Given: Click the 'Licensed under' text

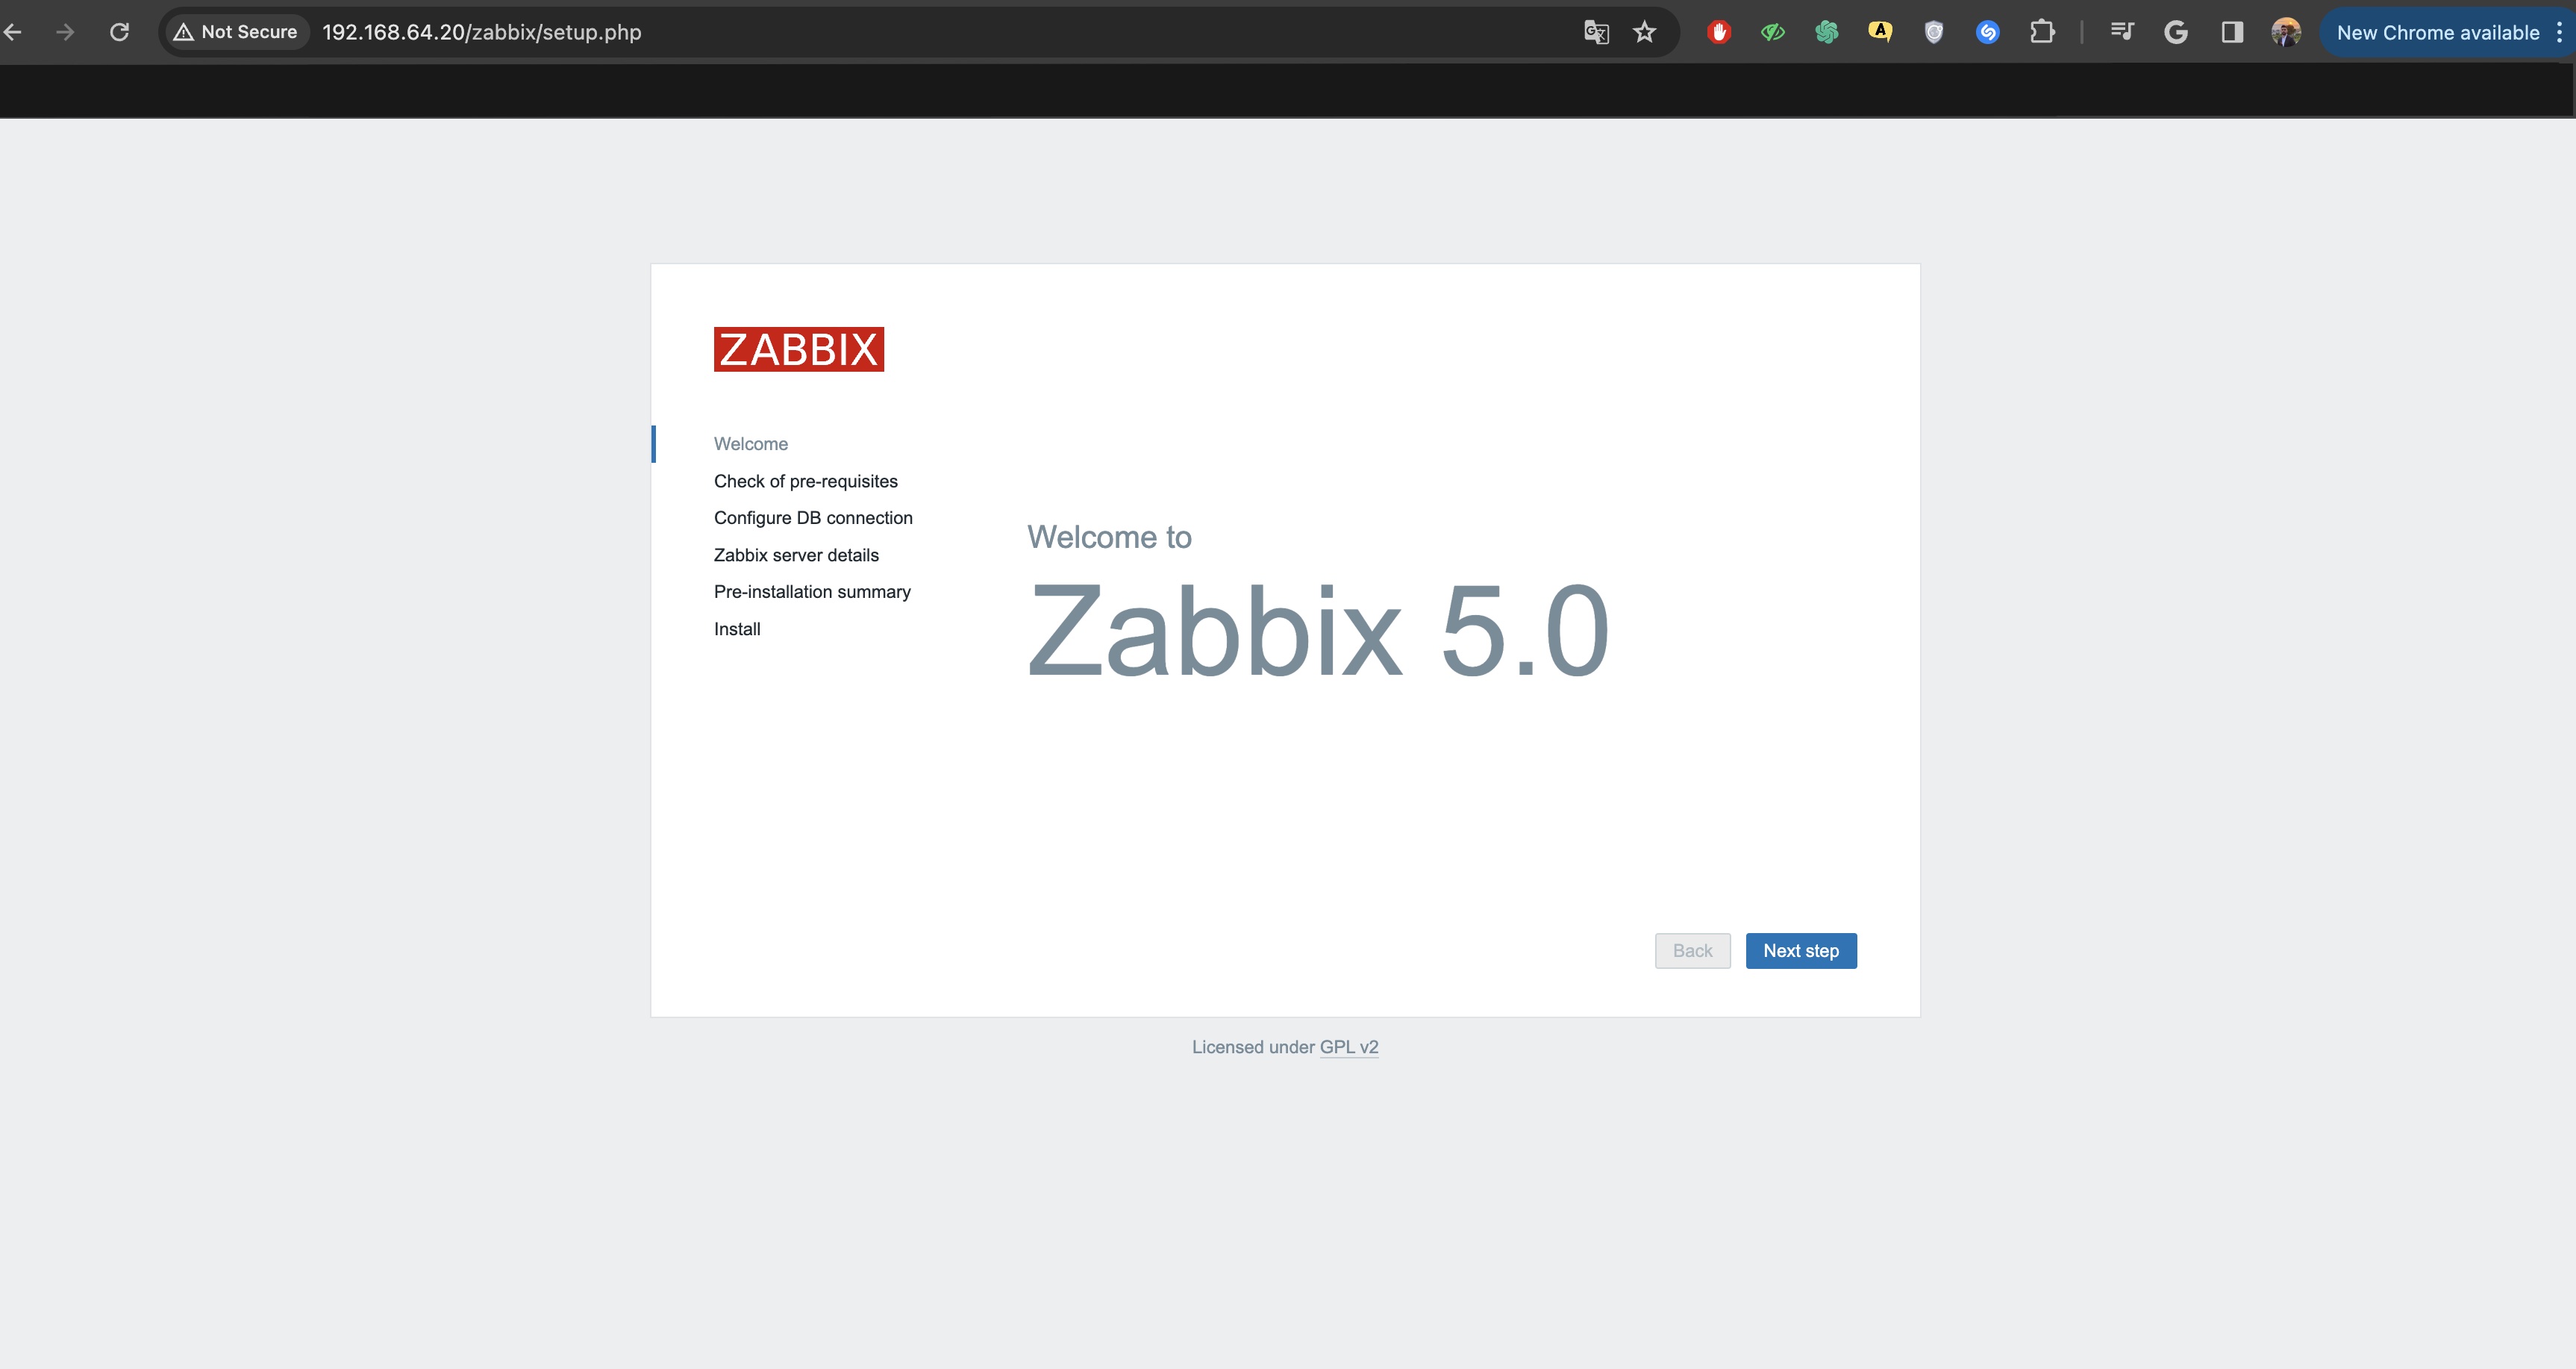Looking at the screenshot, I should [x=1253, y=1047].
